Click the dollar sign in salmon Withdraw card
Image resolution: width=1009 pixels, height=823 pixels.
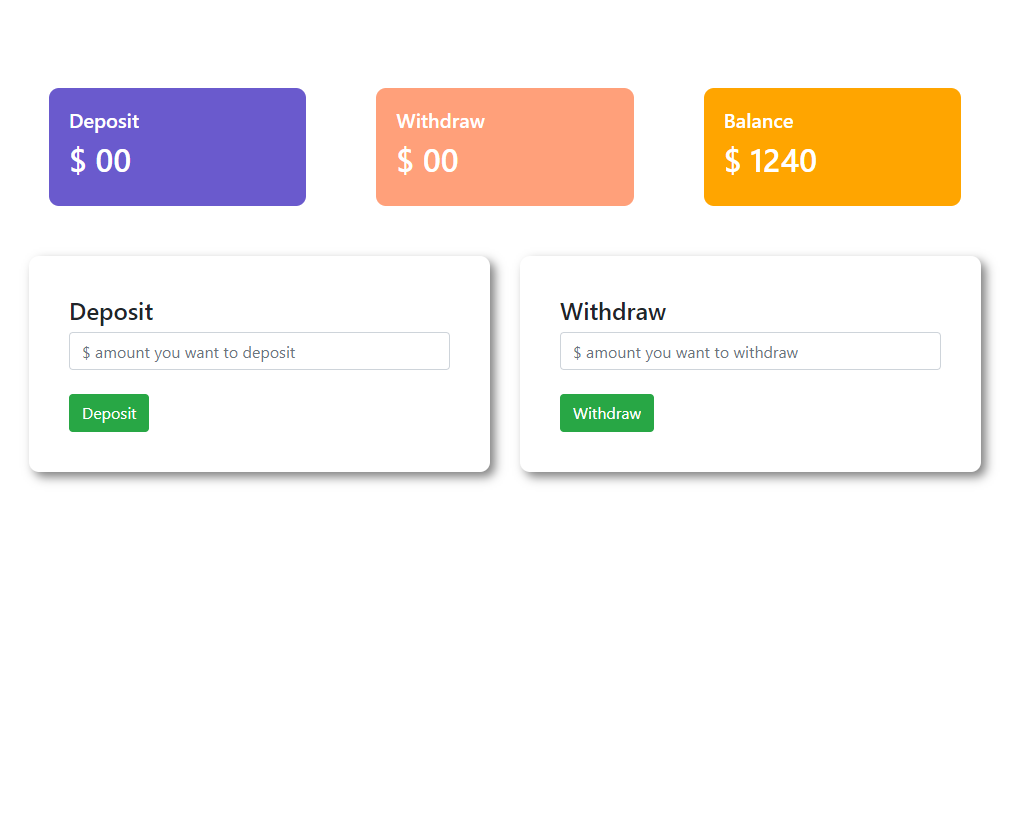click(405, 161)
